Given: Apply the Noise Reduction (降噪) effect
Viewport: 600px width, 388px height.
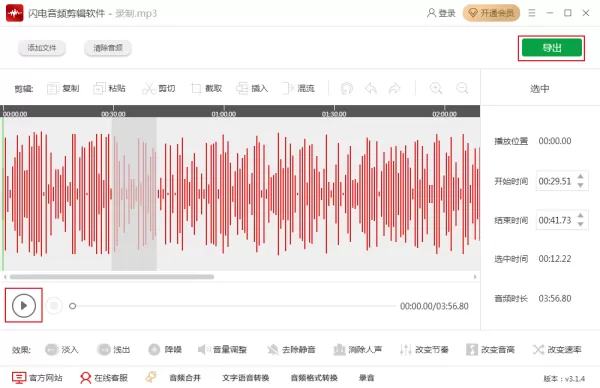Looking at the screenshot, I should point(165,349).
